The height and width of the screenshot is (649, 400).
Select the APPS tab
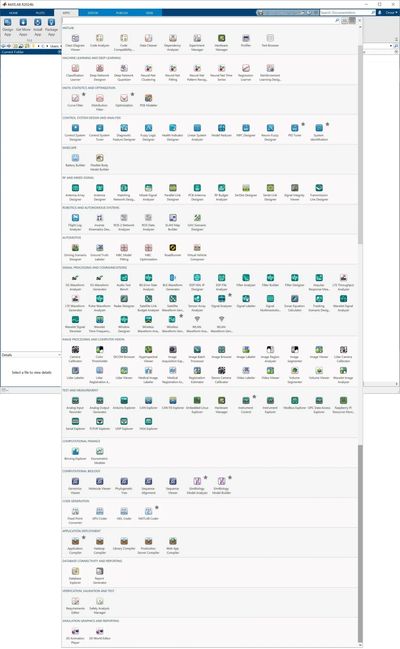pos(66,13)
